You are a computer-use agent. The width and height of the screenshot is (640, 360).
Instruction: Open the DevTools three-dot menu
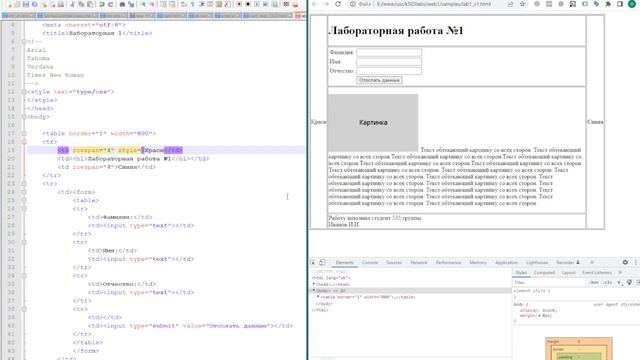click(x=636, y=262)
